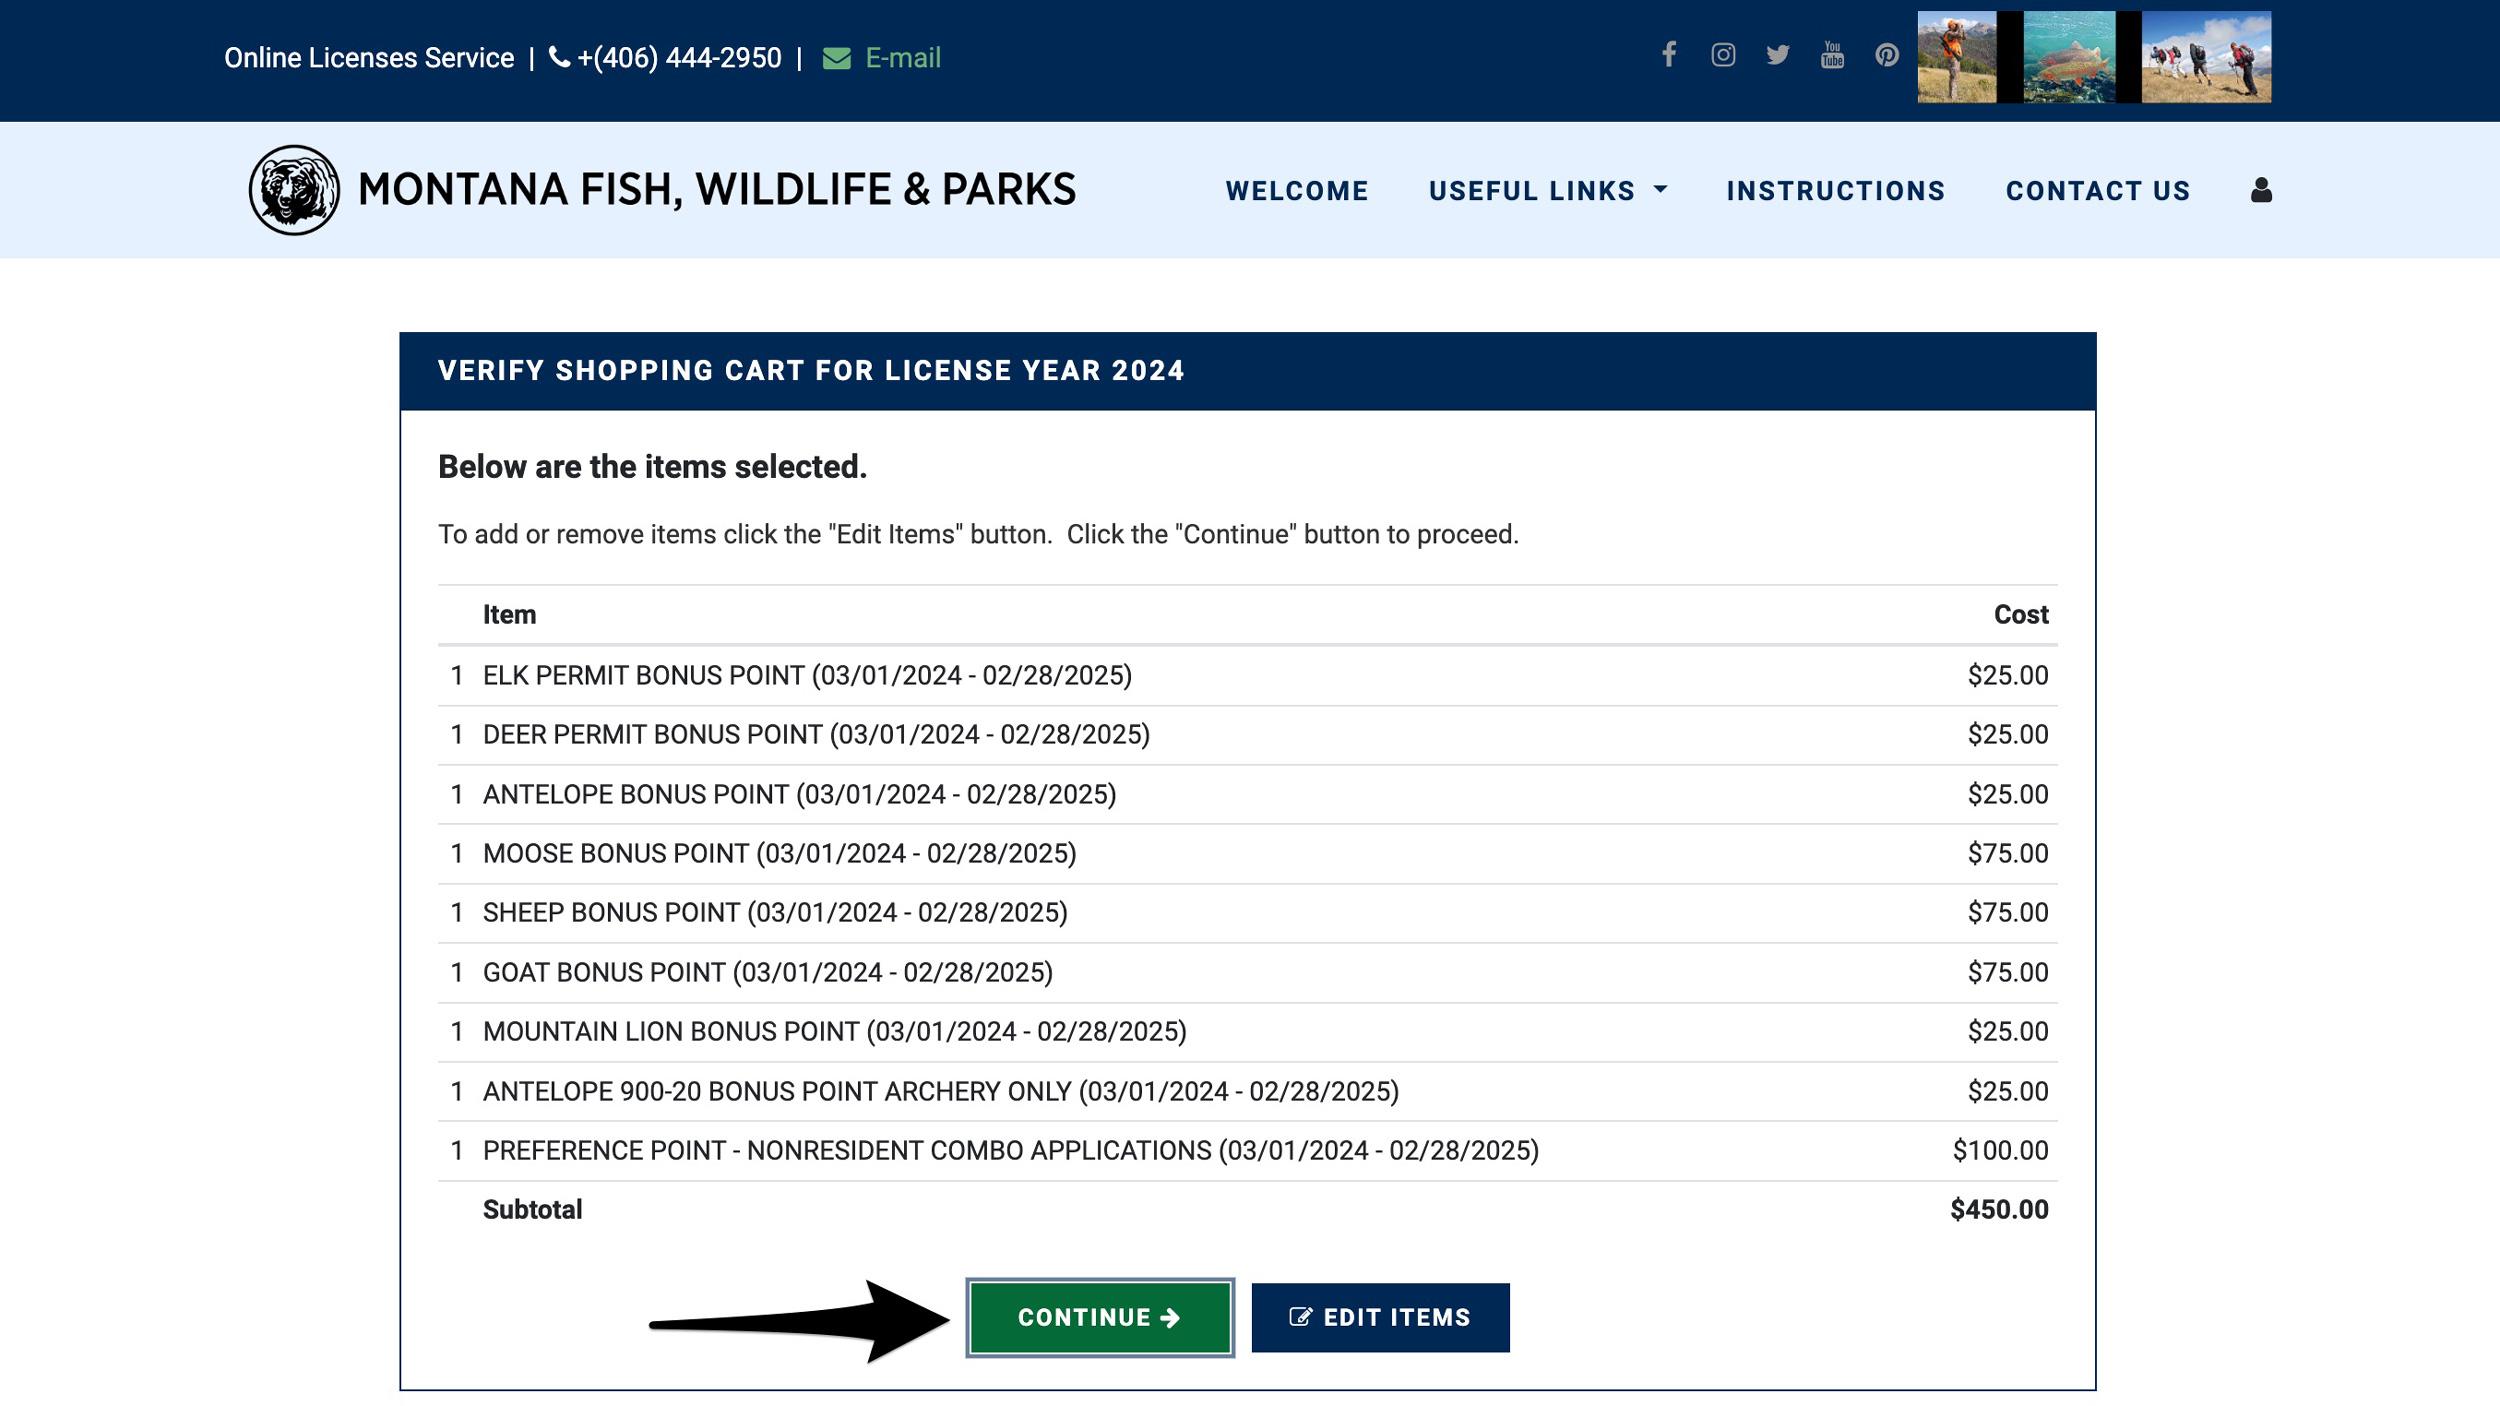This screenshot has width=2500, height=1406.
Task: Expand the Useful Links dropdown
Action: [x=1532, y=191]
